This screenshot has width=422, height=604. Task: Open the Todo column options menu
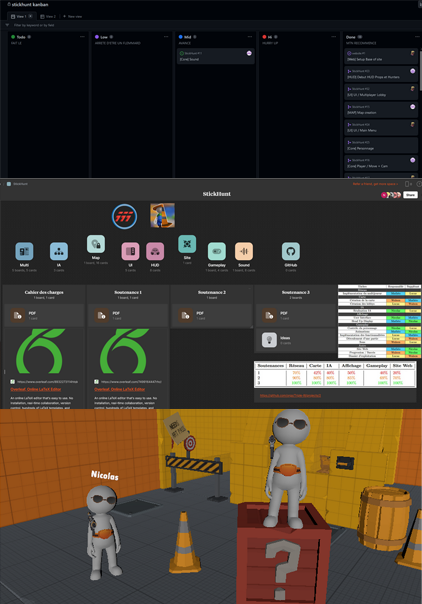[82, 37]
